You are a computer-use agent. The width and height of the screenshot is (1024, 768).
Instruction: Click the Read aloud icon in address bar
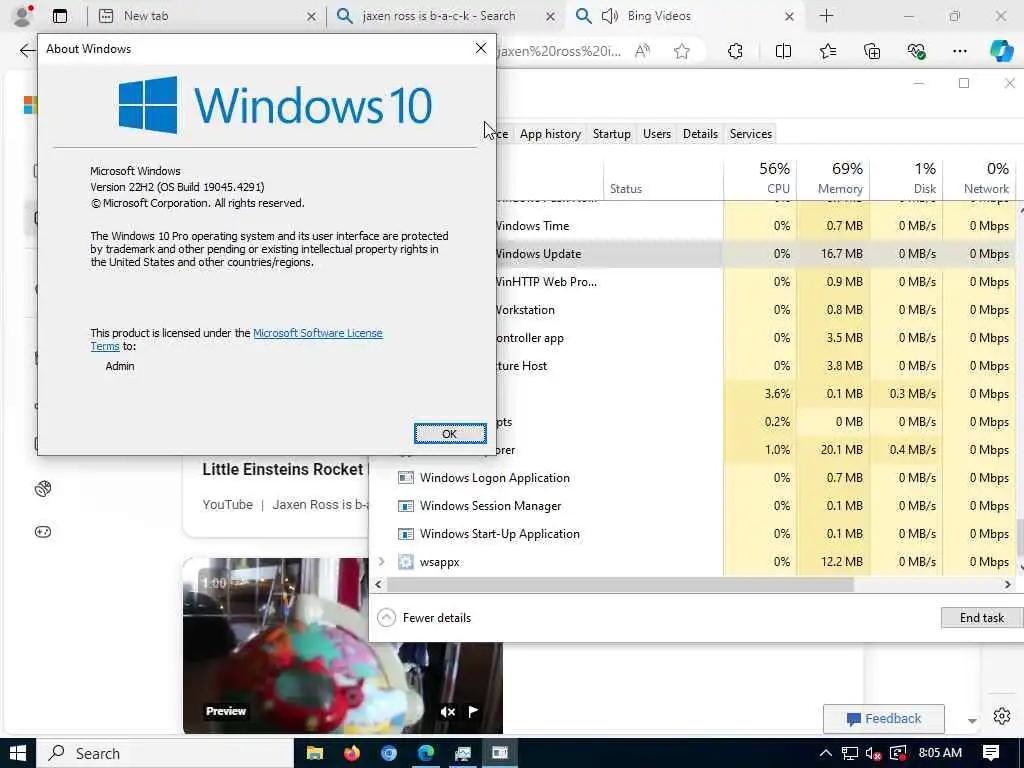(643, 51)
